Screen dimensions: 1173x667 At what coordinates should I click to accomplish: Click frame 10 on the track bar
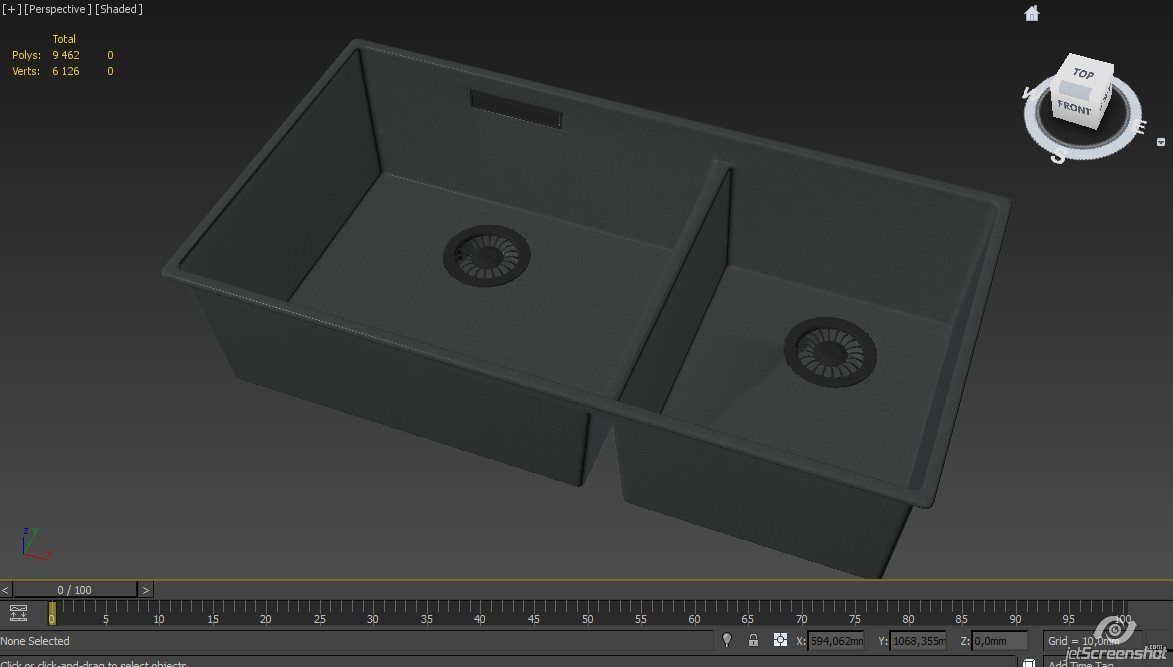(x=159, y=619)
